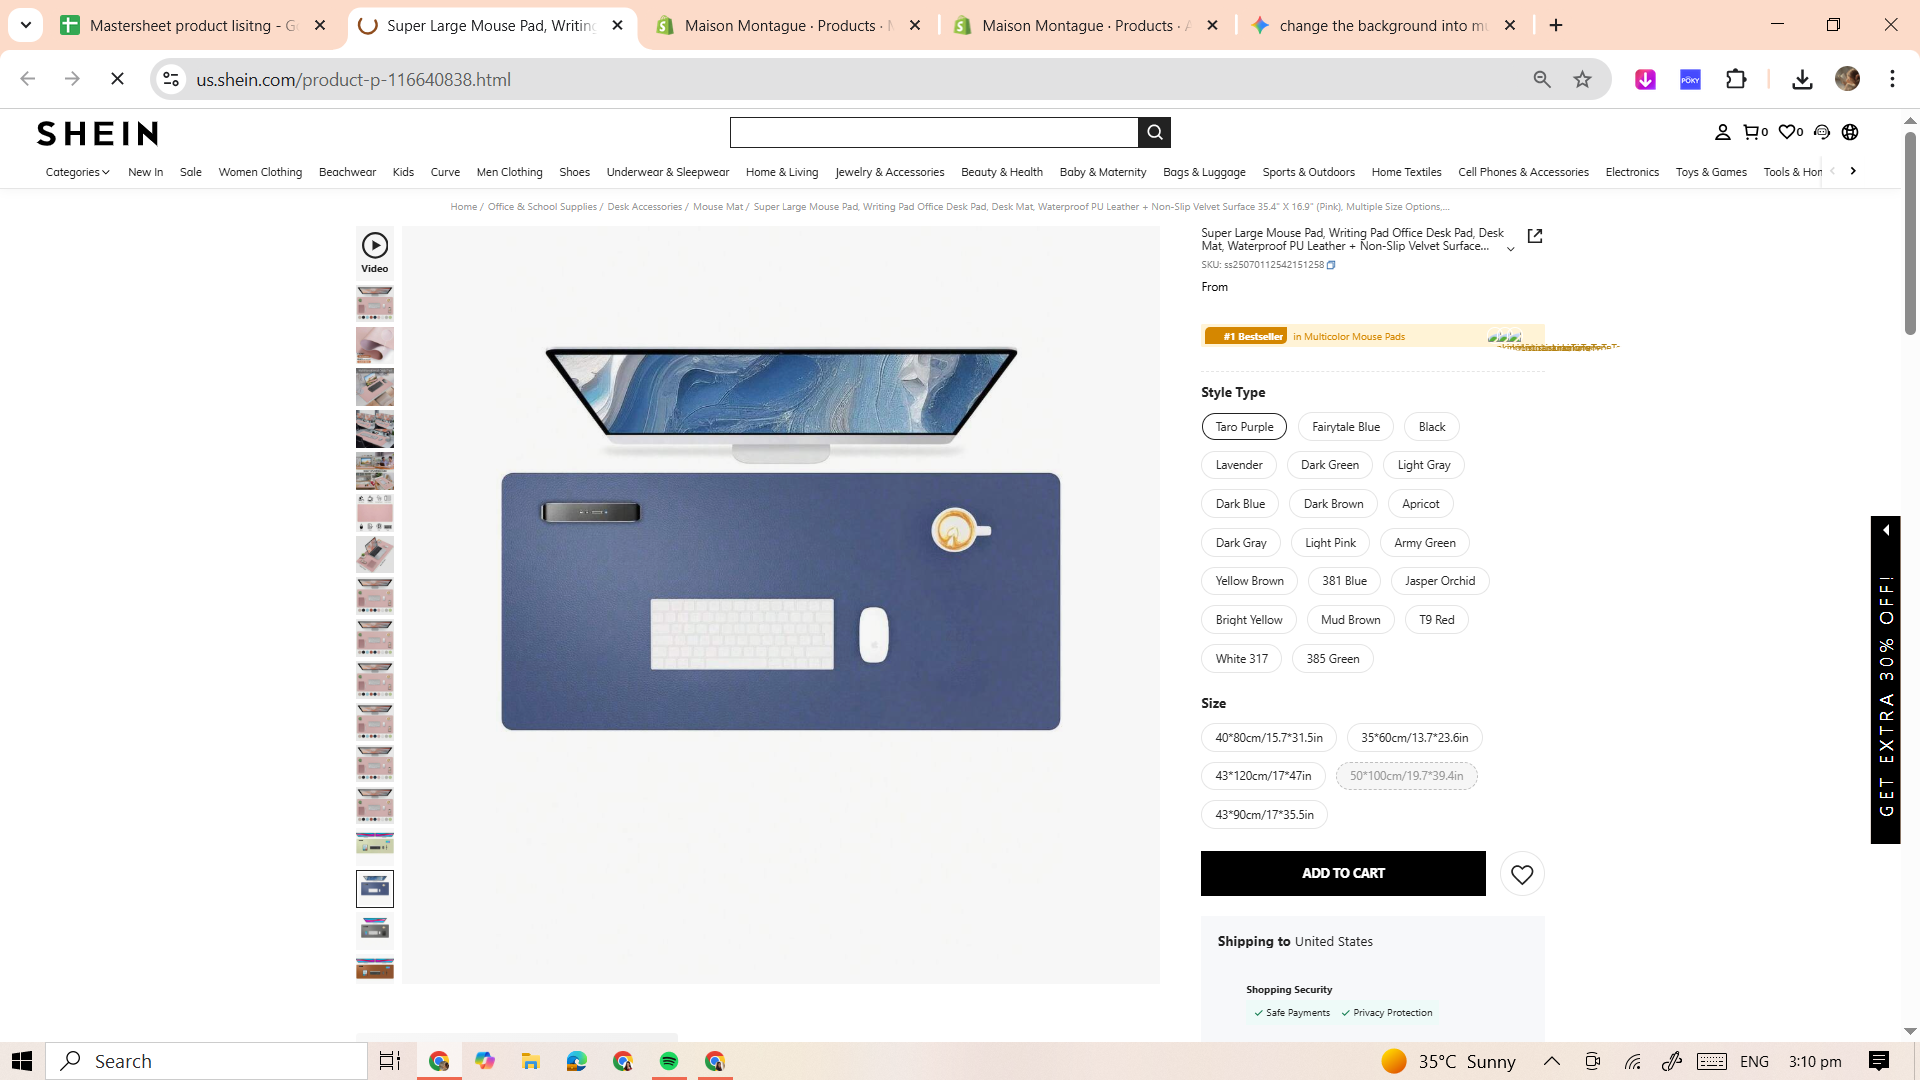
Task: Open Task View on the taskbar
Action: pyautogui.click(x=389, y=1061)
